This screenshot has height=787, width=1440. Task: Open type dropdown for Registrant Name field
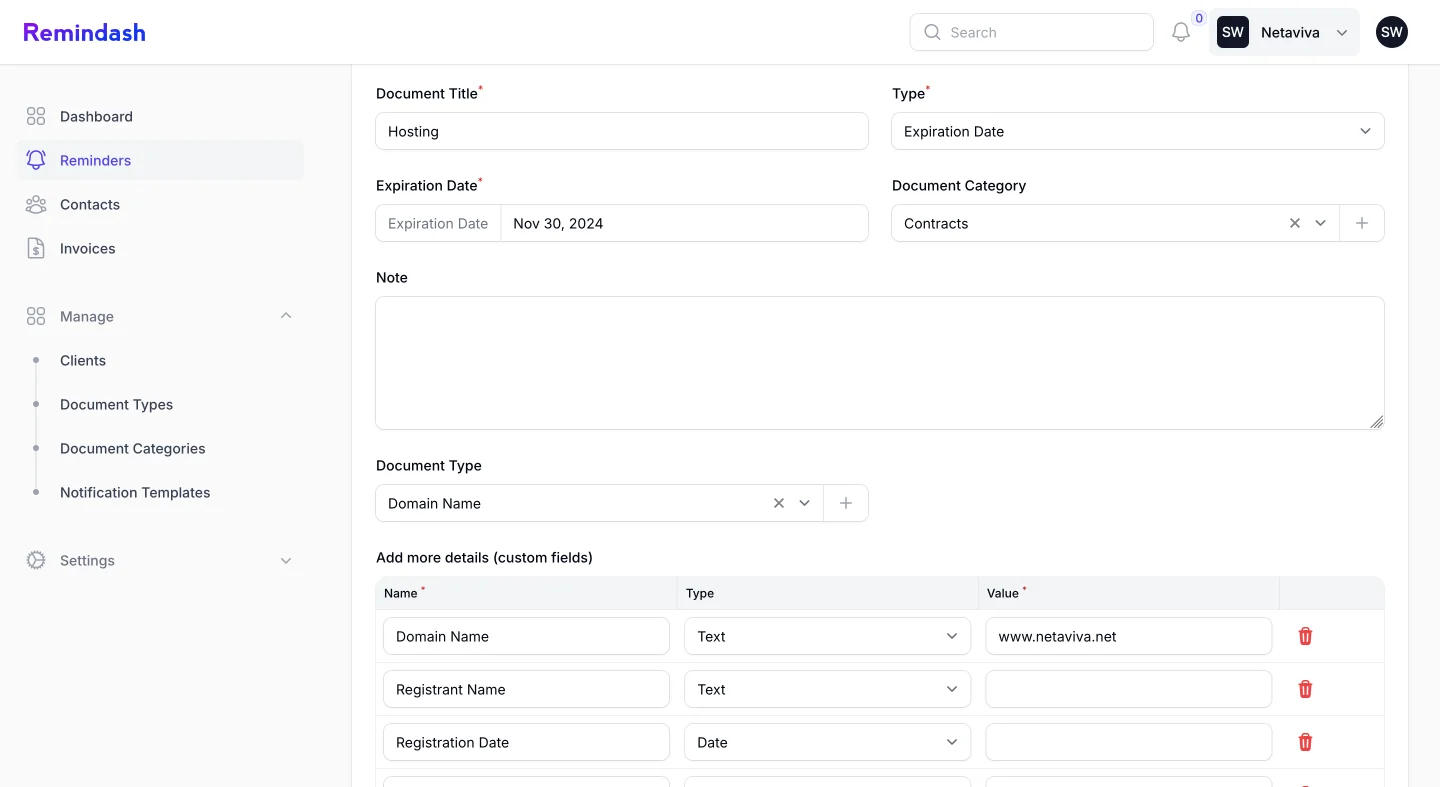(827, 689)
